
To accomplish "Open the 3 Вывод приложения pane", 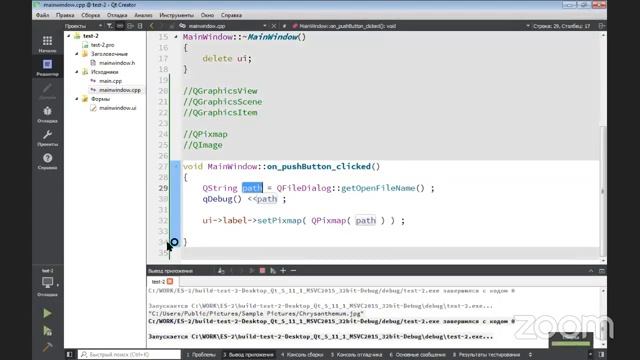I will 248,354.
